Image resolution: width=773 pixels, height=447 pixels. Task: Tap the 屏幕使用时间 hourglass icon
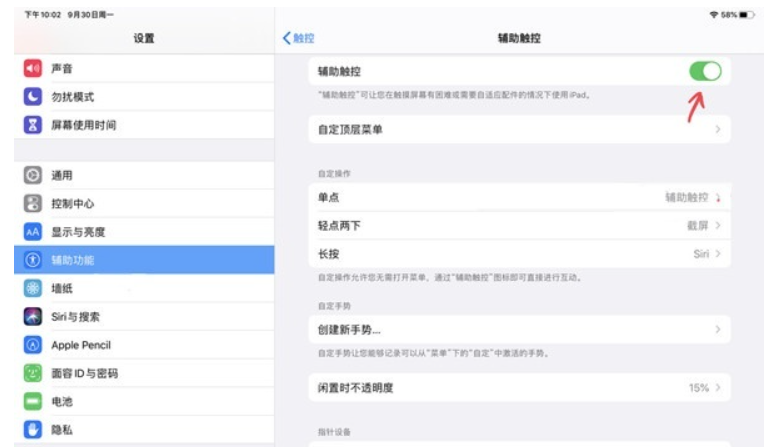pos(33,125)
